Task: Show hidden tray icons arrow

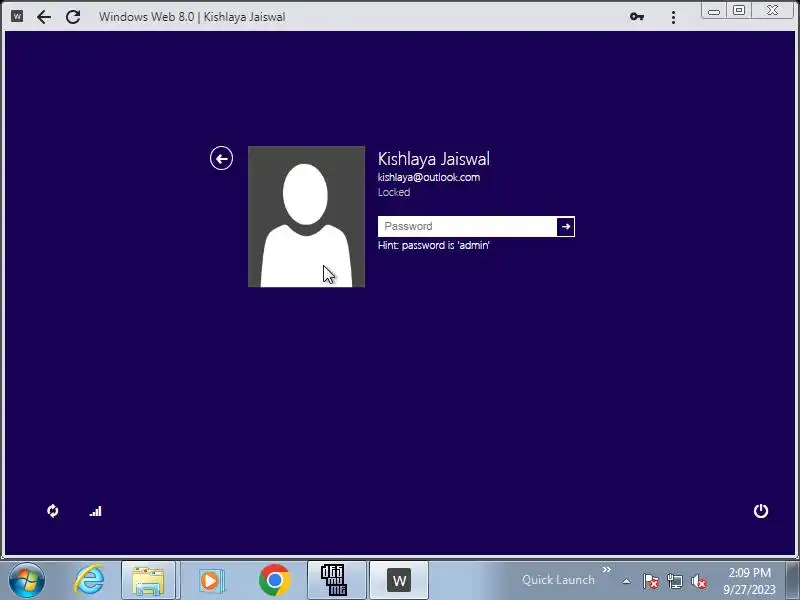Action: 627,581
